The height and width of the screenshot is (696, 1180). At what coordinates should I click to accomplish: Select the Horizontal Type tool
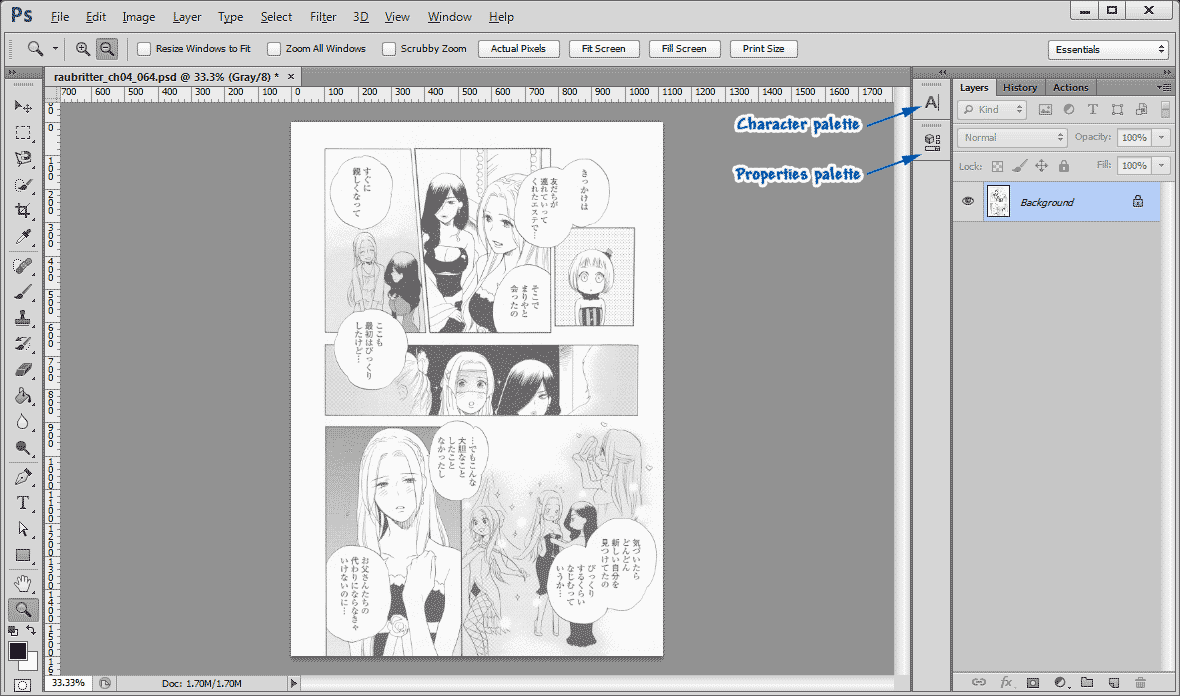23,503
